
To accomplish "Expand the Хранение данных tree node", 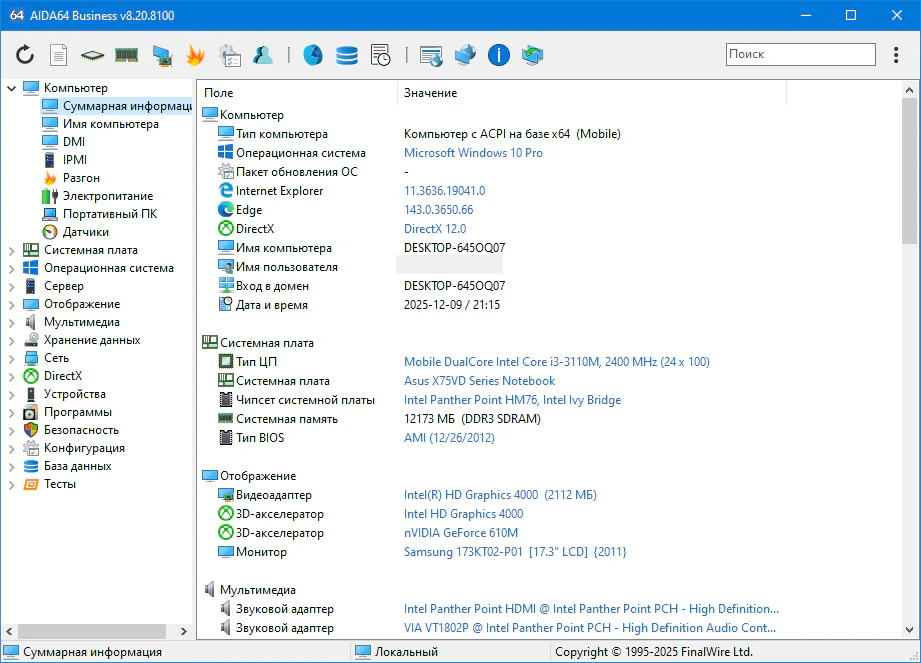I will 12,340.
